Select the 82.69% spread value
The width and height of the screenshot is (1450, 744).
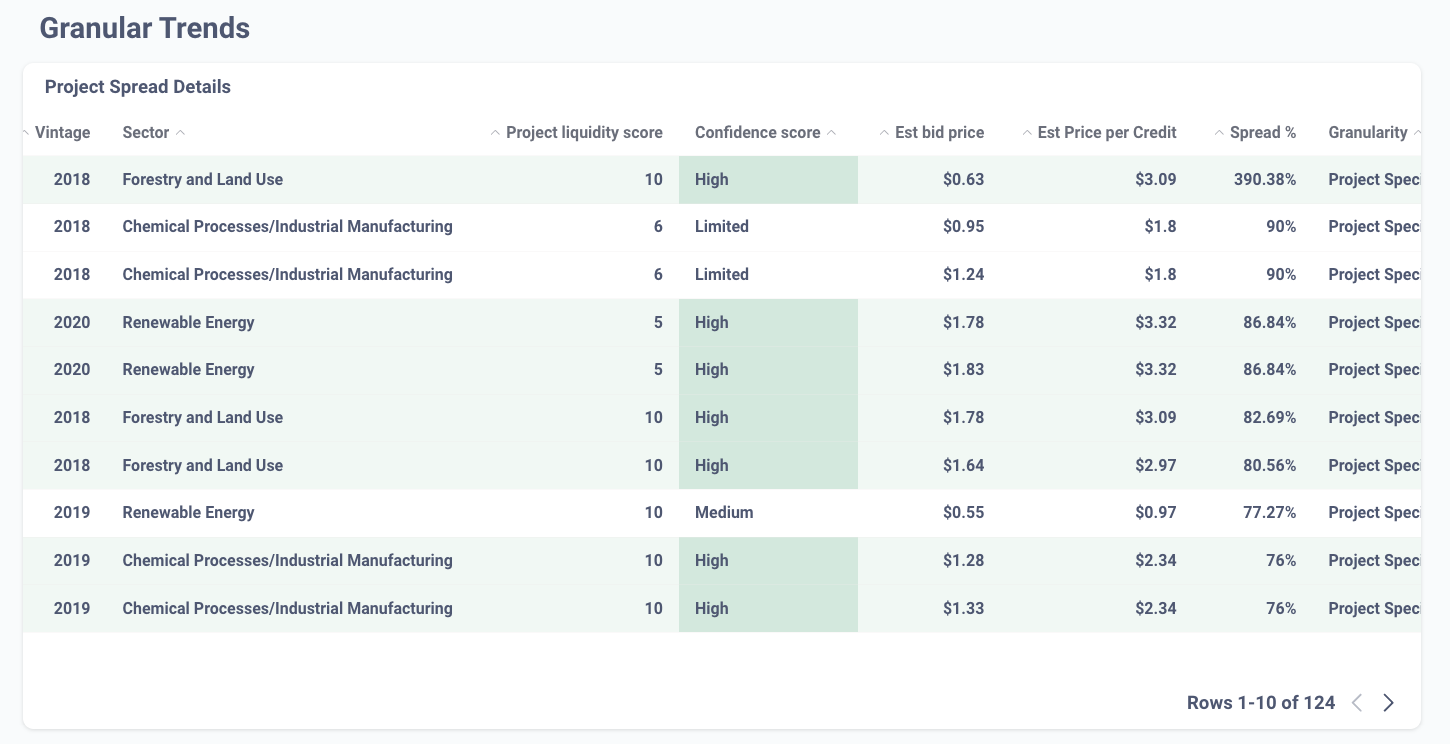1269,418
